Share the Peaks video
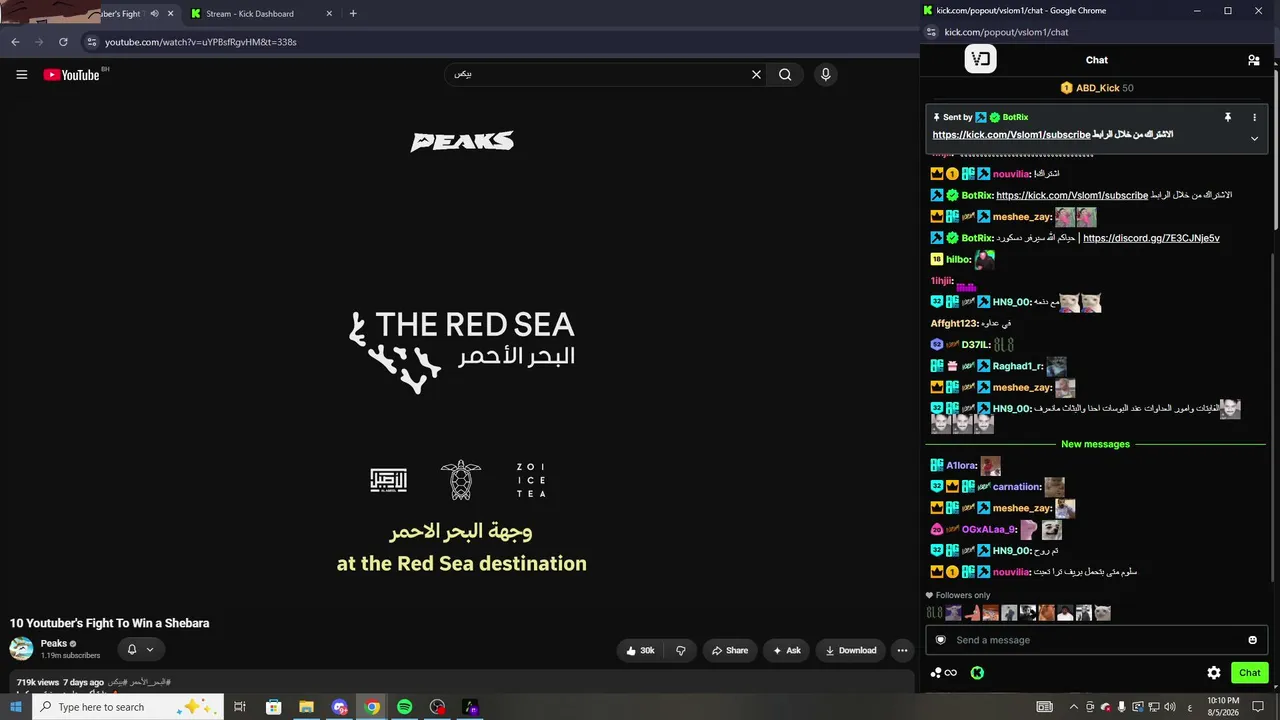This screenshot has height=720, width=1280. pyautogui.click(x=730, y=650)
